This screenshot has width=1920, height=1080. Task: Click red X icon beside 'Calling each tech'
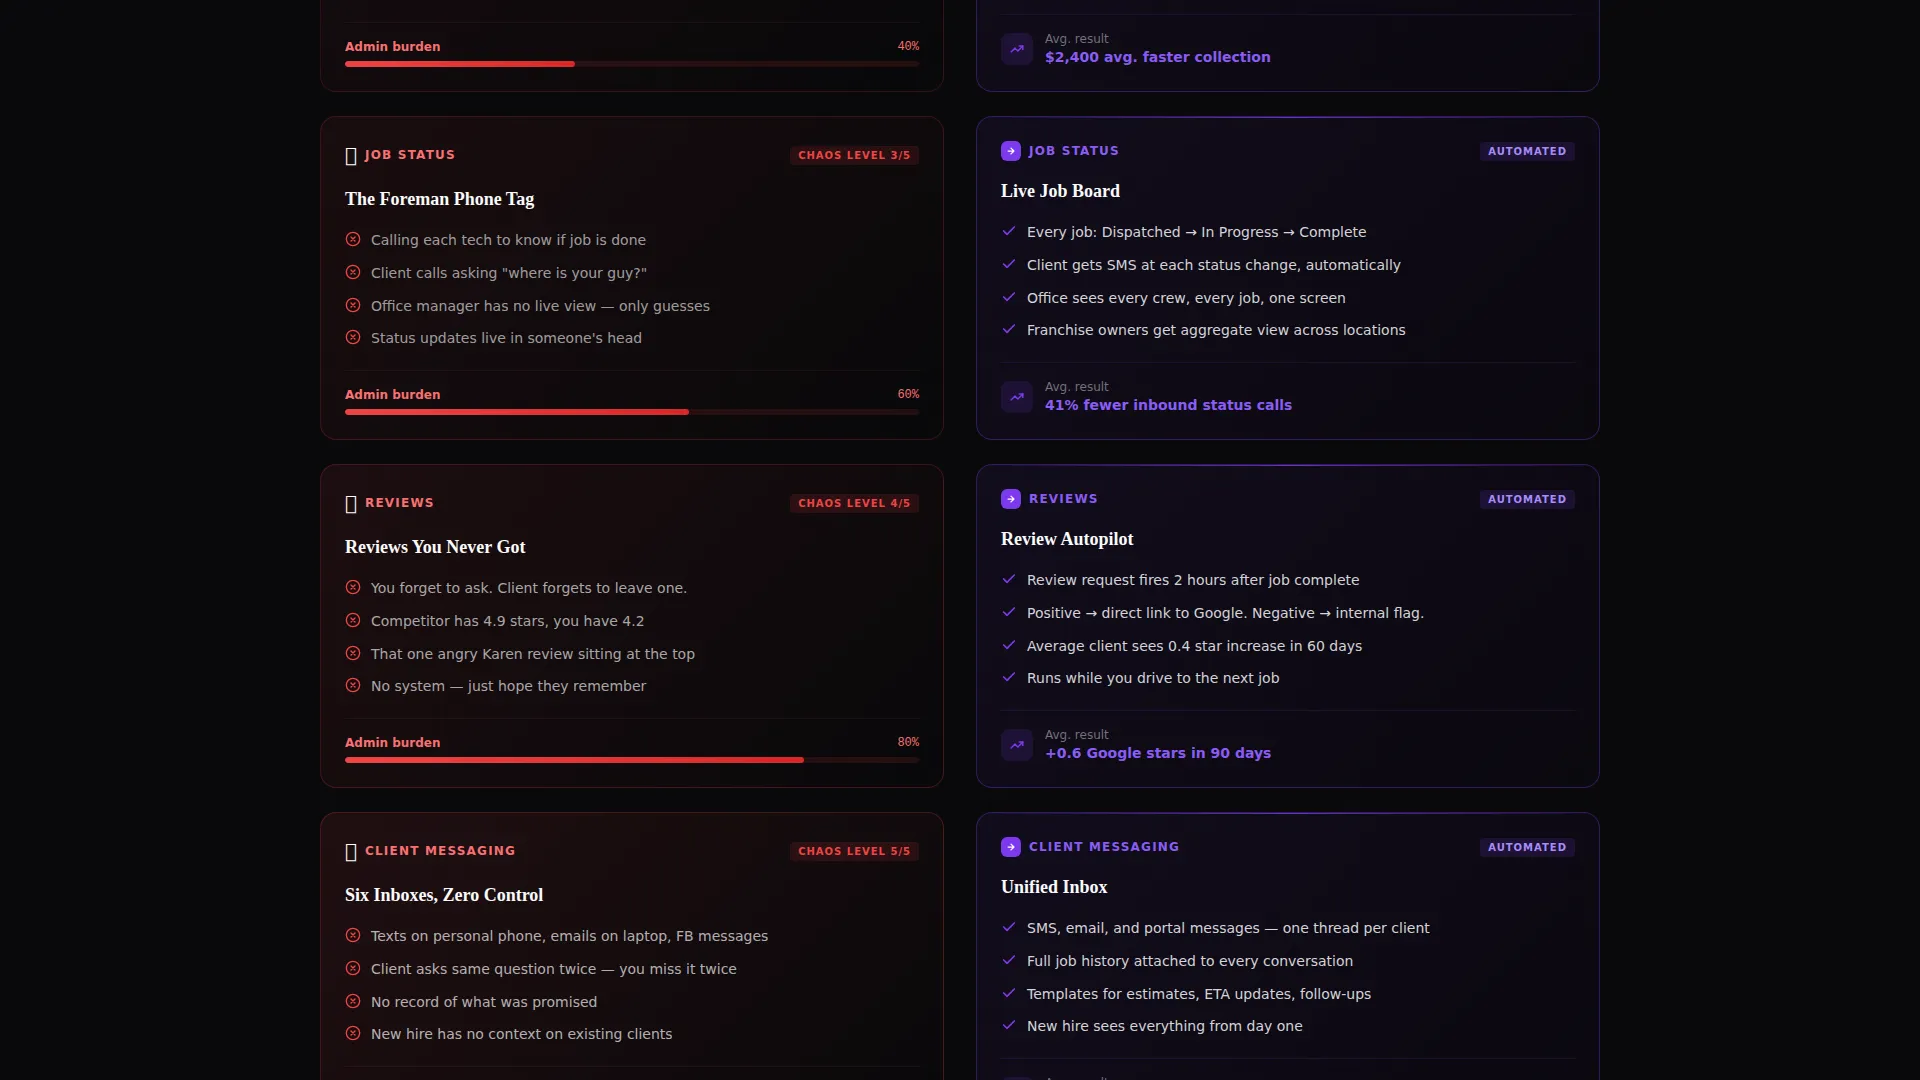point(353,240)
